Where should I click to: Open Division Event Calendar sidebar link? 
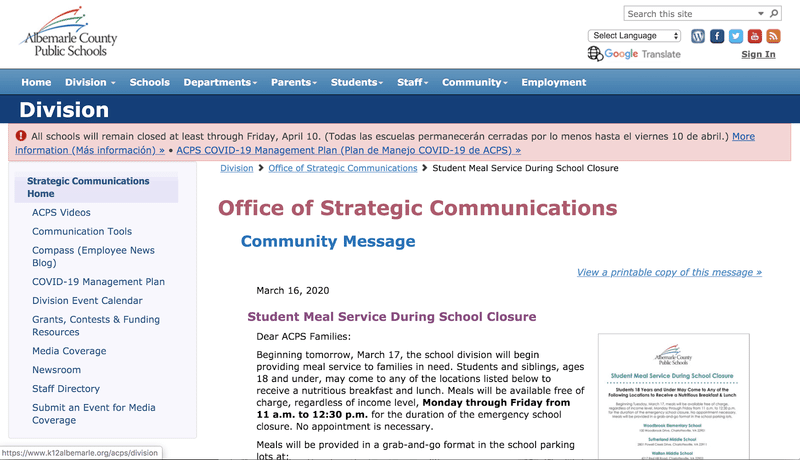tap(87, 300)
